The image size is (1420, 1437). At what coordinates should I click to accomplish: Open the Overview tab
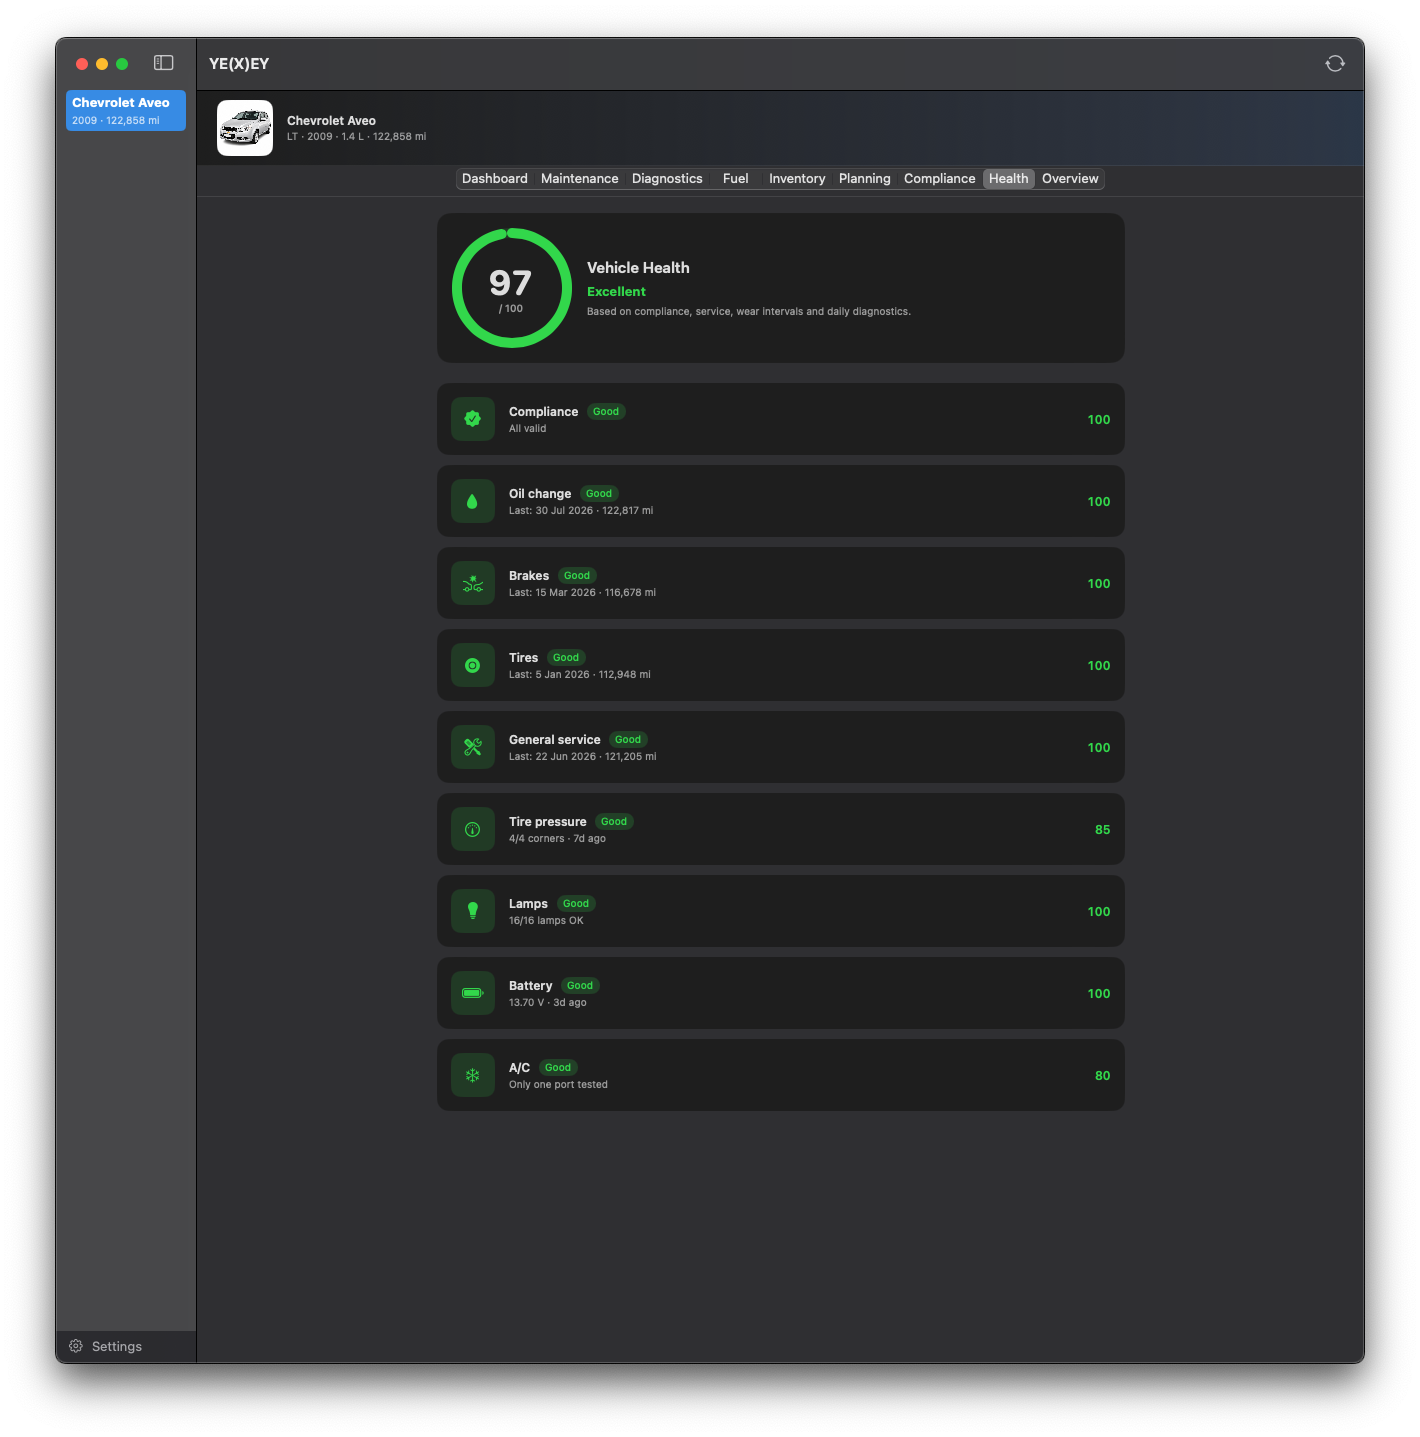(x=1070, y=179)
